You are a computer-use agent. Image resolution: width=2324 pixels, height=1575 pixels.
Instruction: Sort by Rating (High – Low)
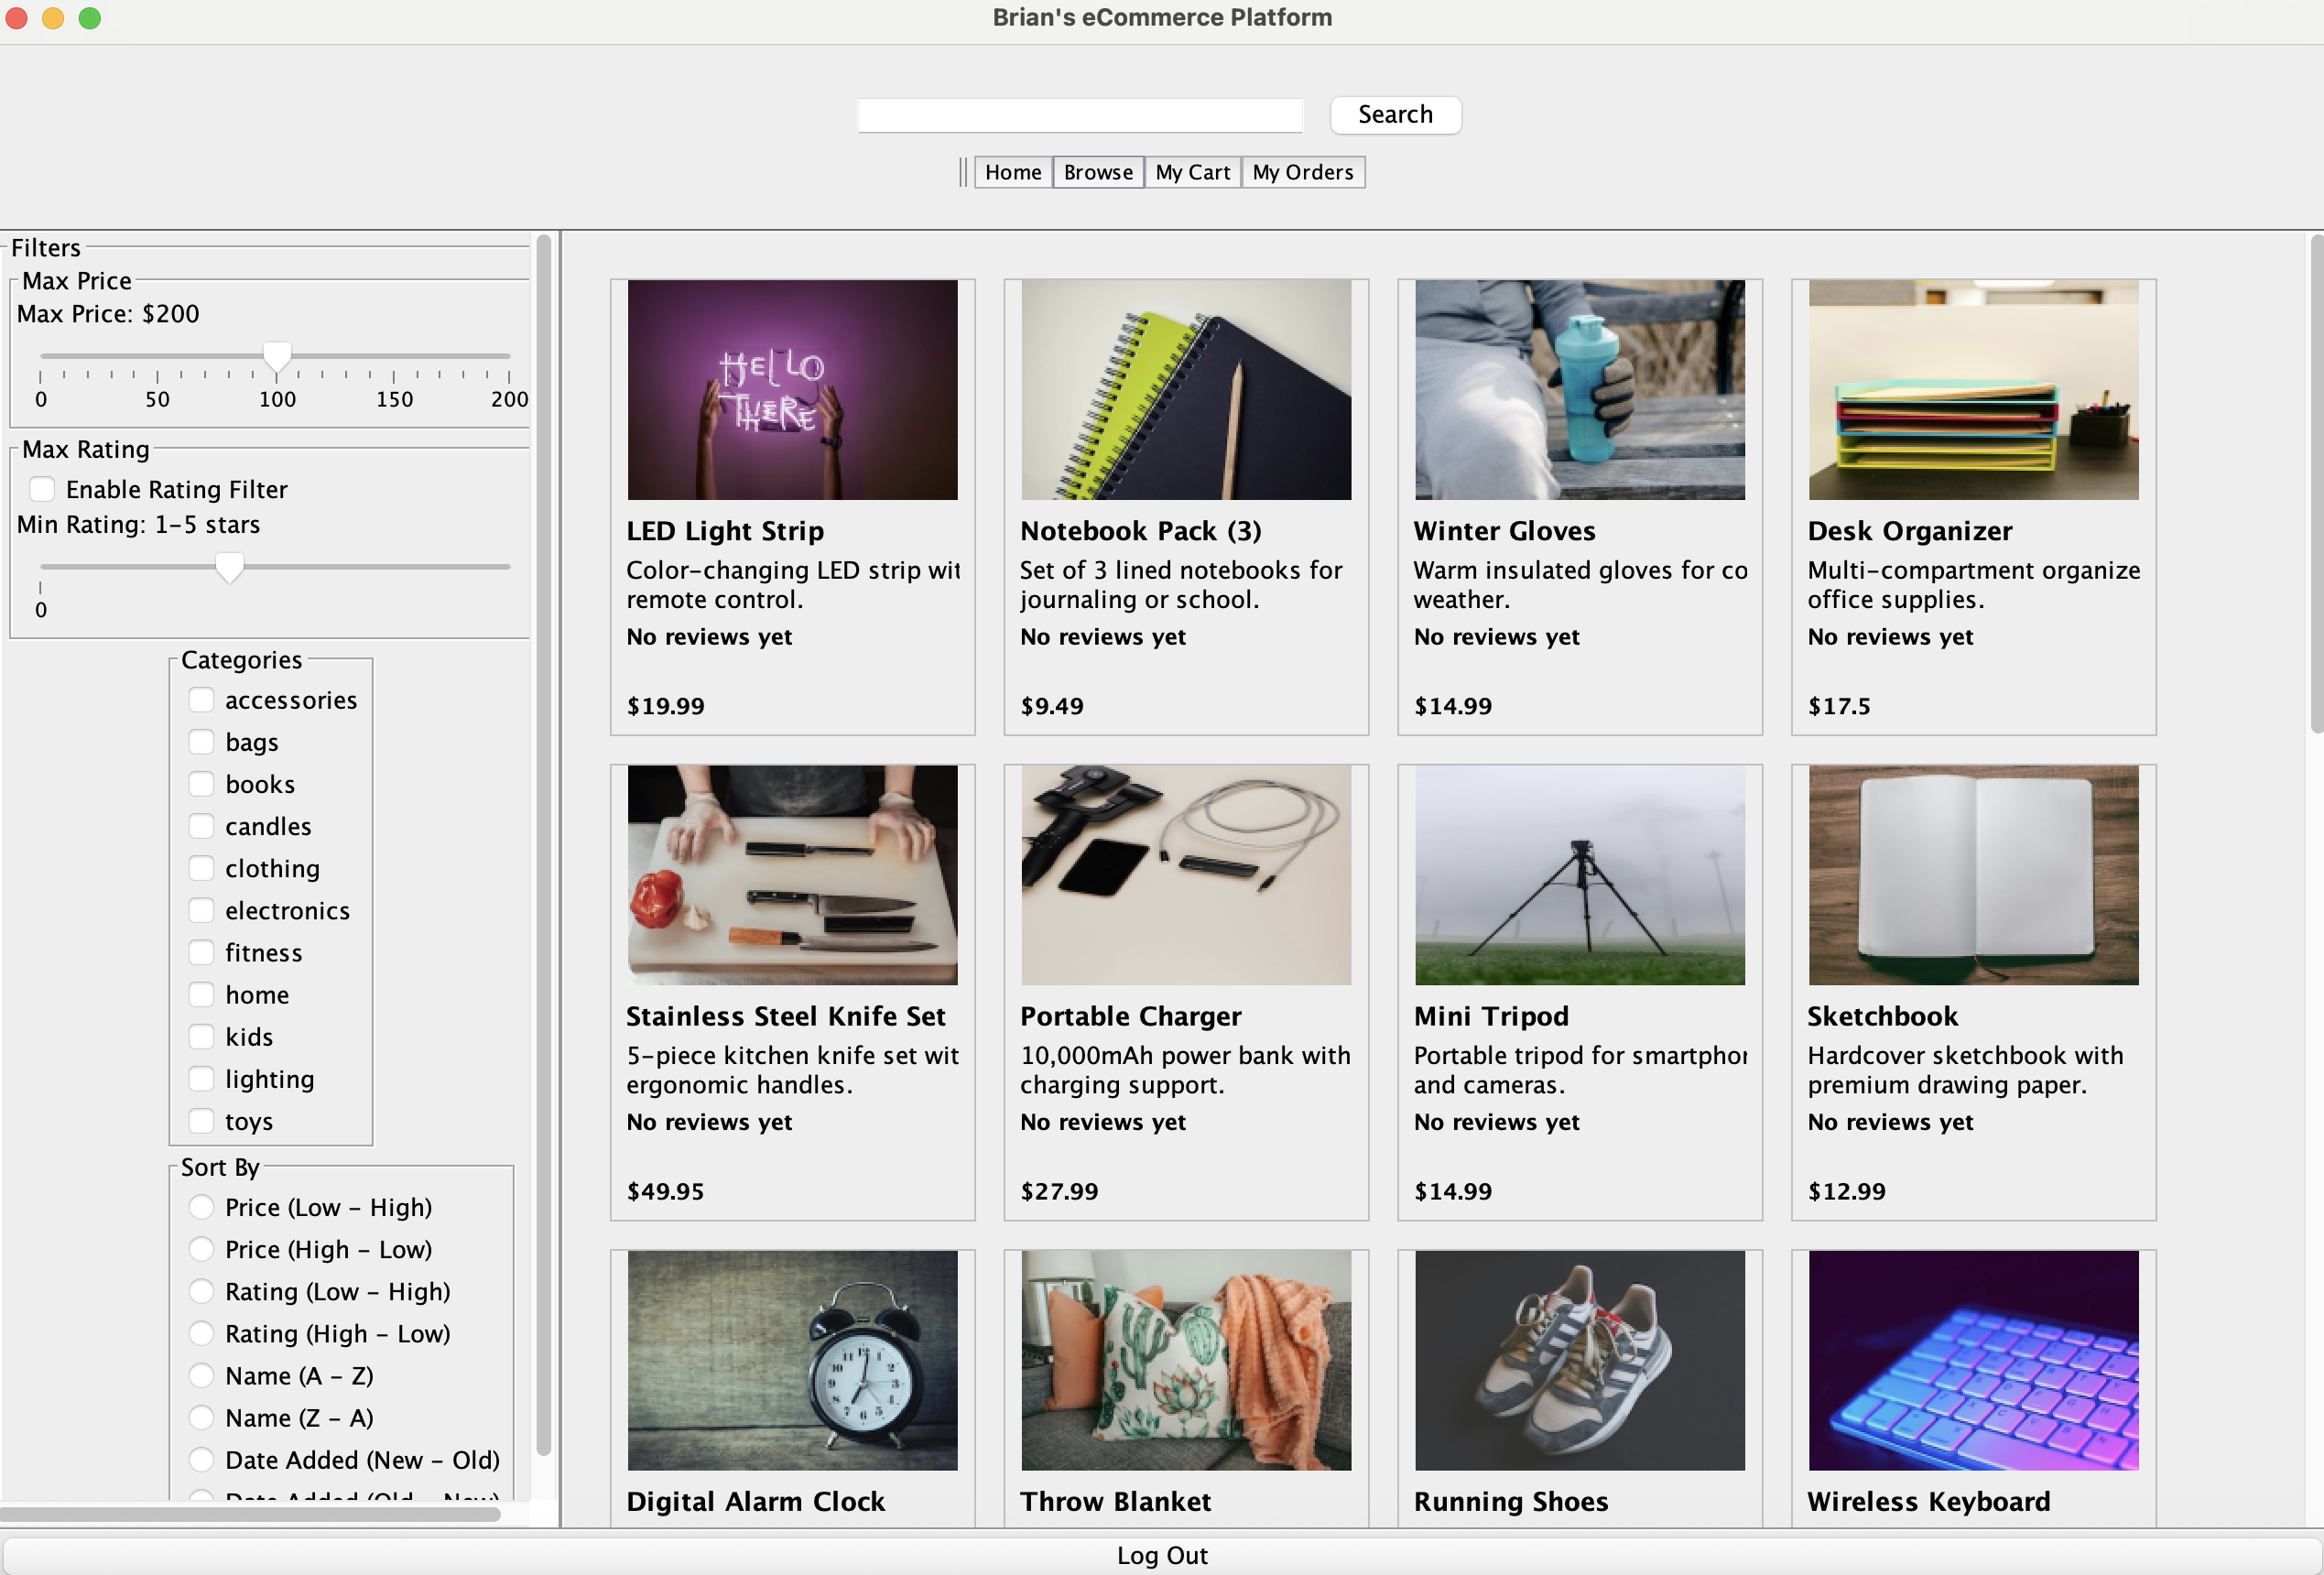point(202,1333)
